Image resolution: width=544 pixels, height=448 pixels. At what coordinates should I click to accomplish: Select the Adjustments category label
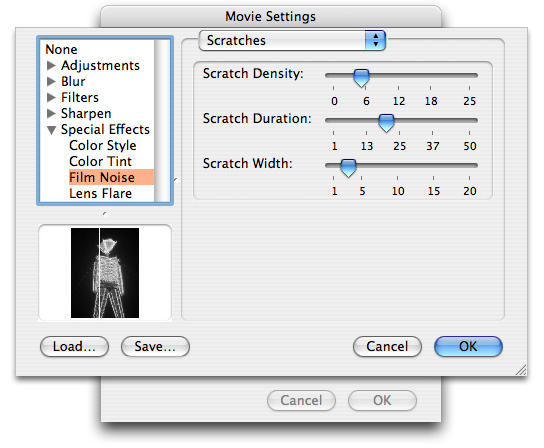click(100, 65)
